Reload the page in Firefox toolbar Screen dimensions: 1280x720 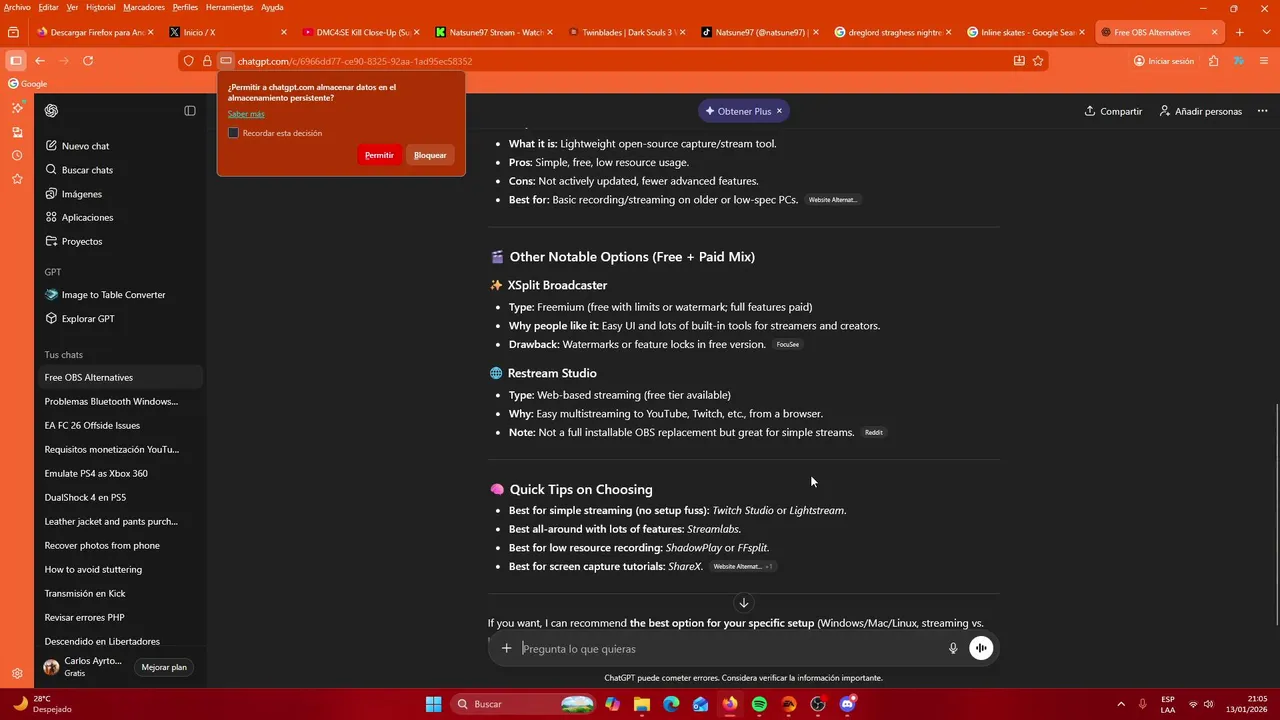pyautogui.click(x=88, y=61)
